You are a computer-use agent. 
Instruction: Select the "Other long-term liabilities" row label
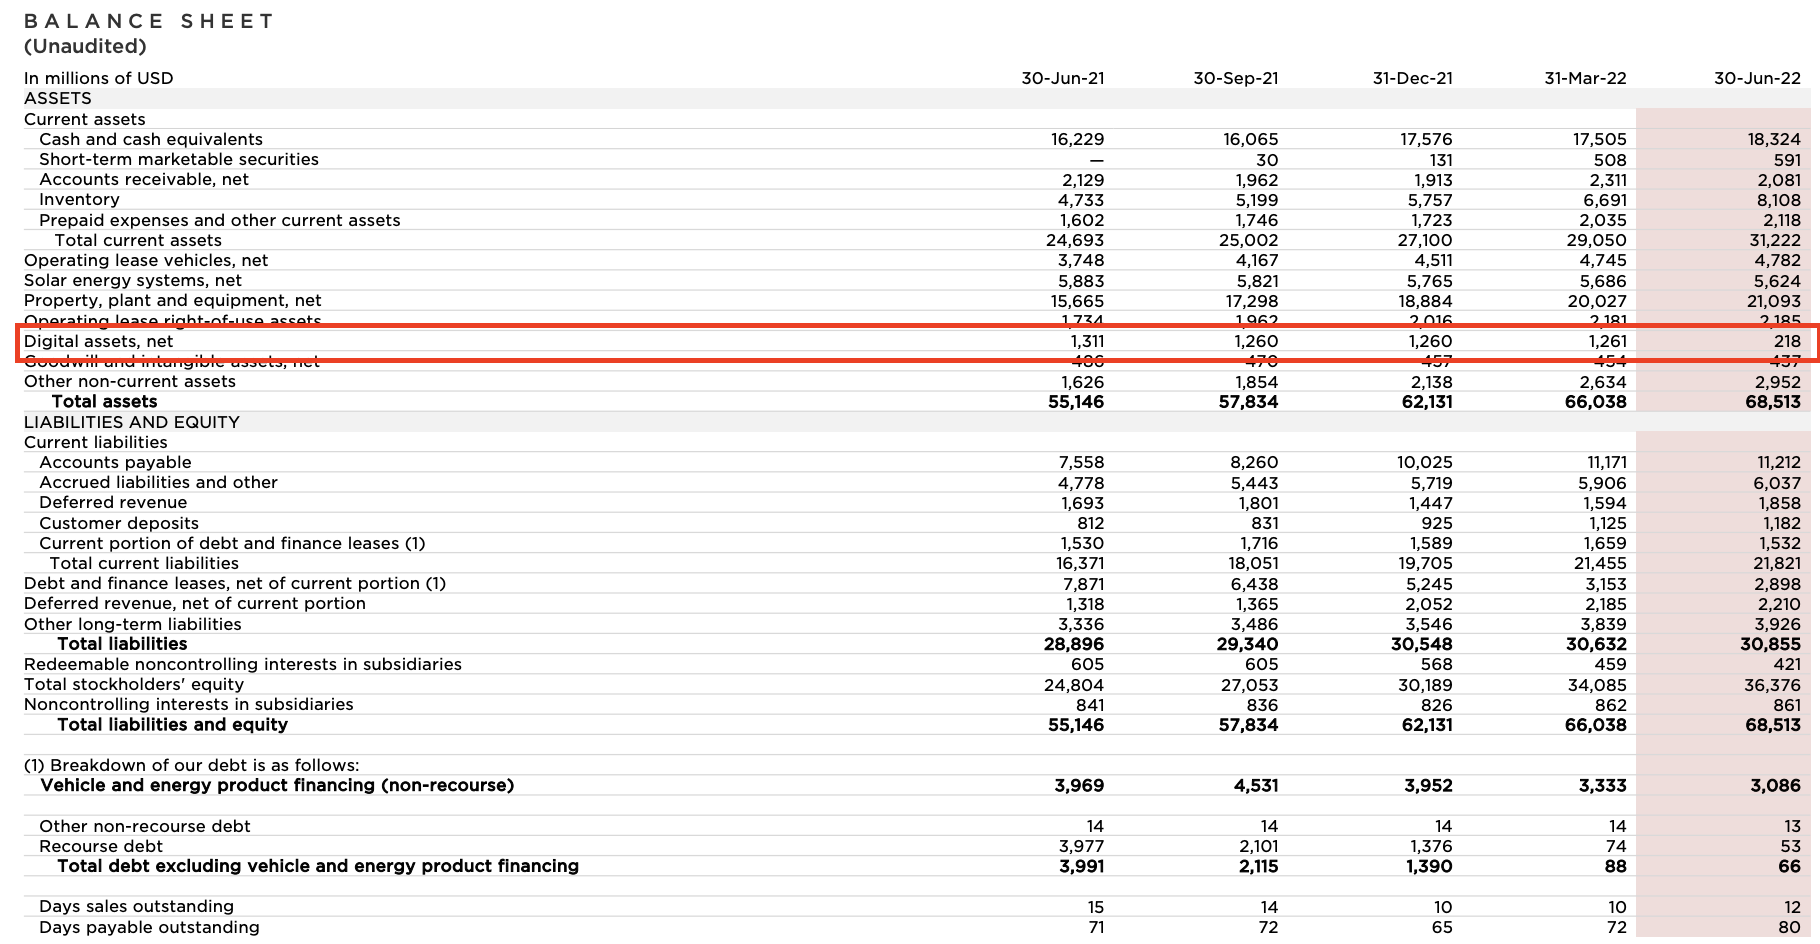click(x=133, y=624)
